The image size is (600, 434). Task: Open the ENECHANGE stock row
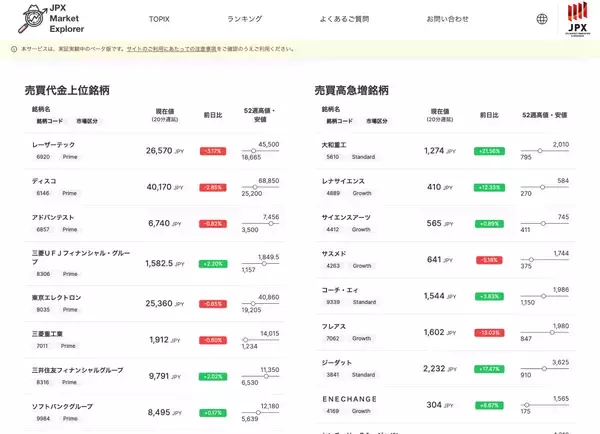click(x=446, y=405)
